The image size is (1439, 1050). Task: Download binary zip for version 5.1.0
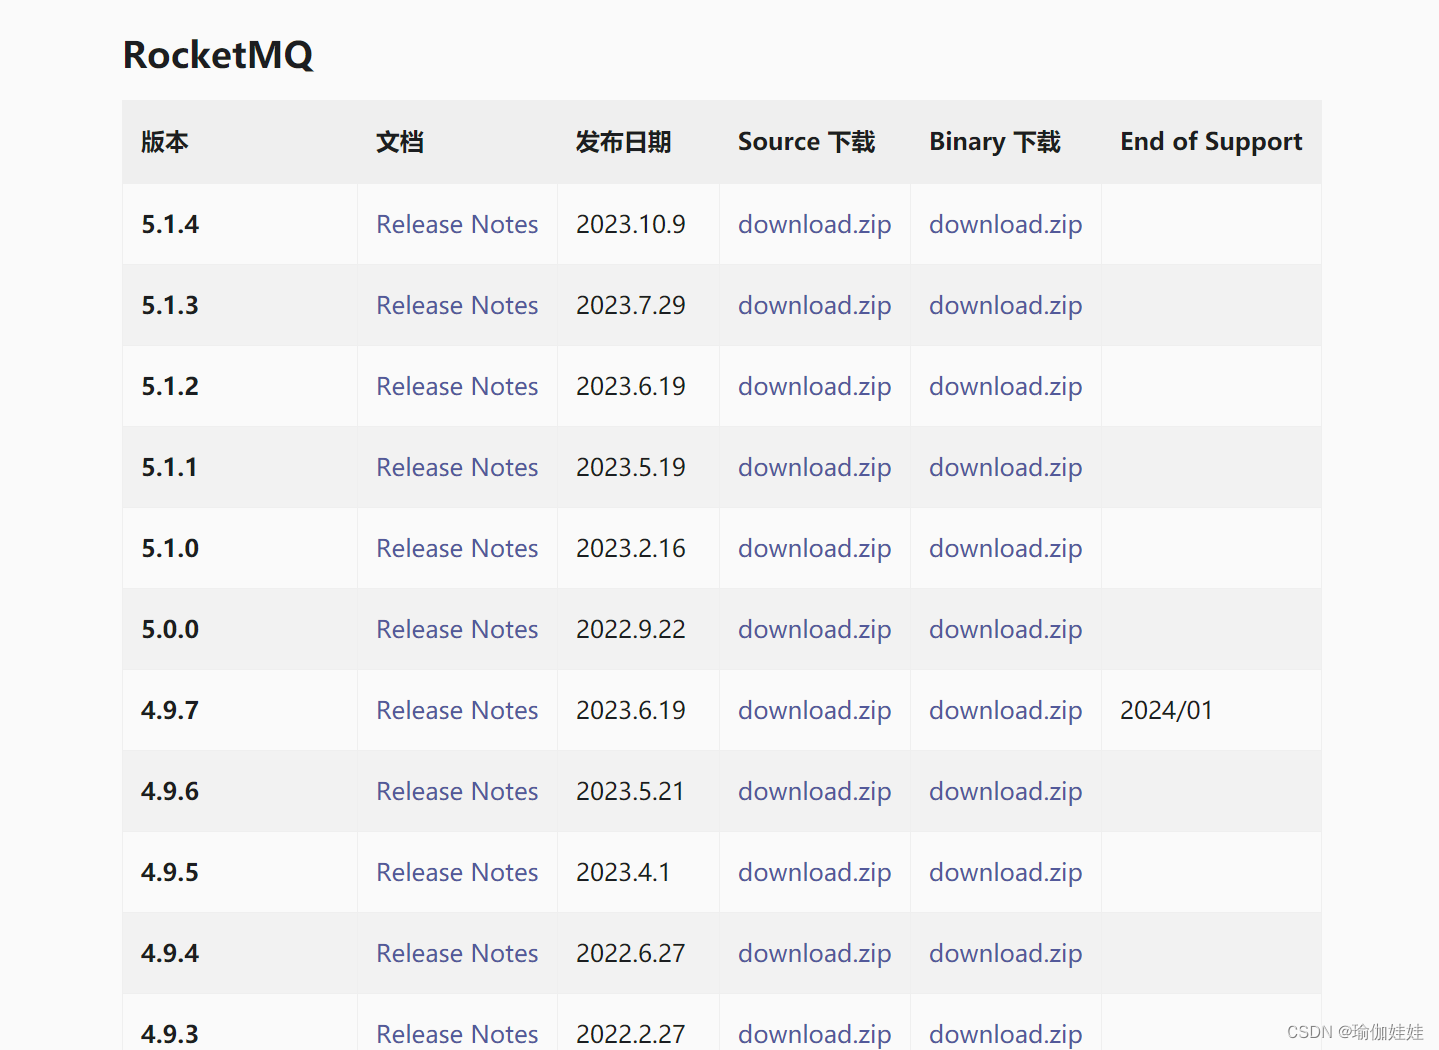(1005, 548)
